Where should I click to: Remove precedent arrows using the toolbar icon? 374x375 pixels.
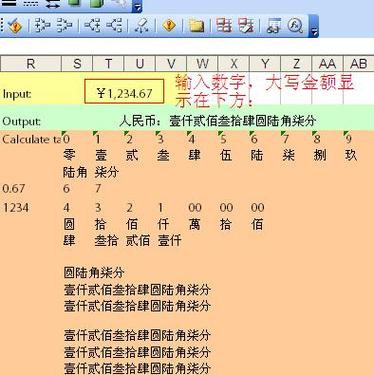64,26
